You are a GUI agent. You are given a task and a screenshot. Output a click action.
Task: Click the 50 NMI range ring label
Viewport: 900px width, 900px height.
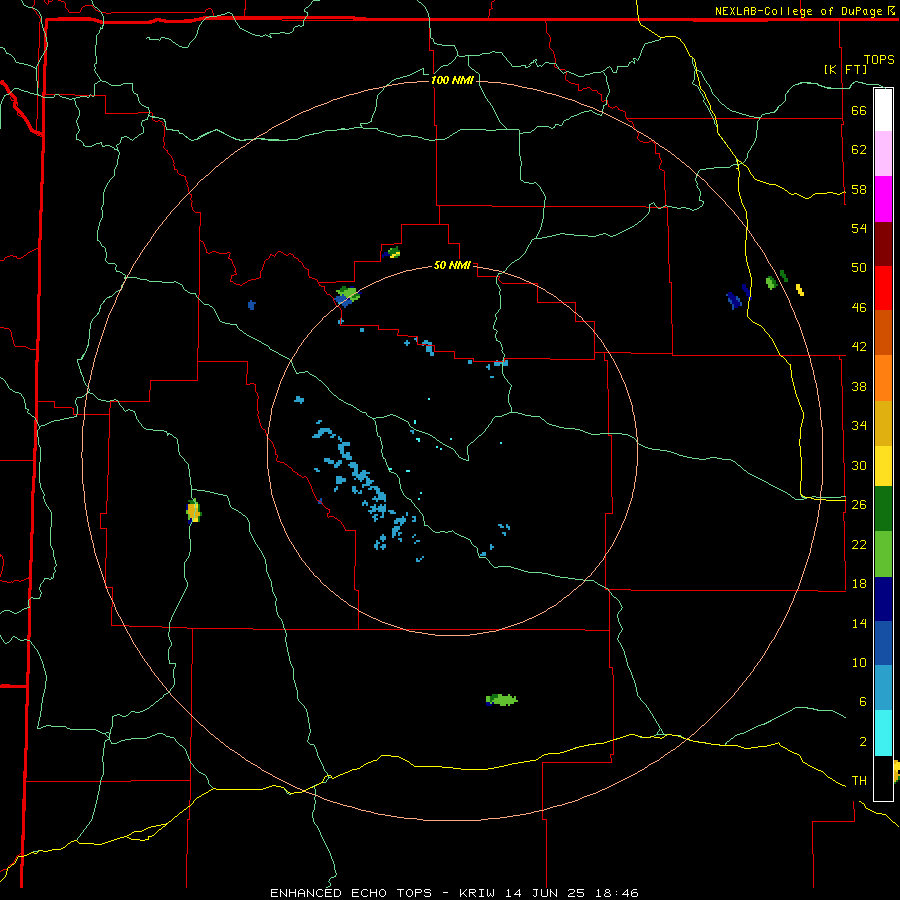[x=452, y=265]
